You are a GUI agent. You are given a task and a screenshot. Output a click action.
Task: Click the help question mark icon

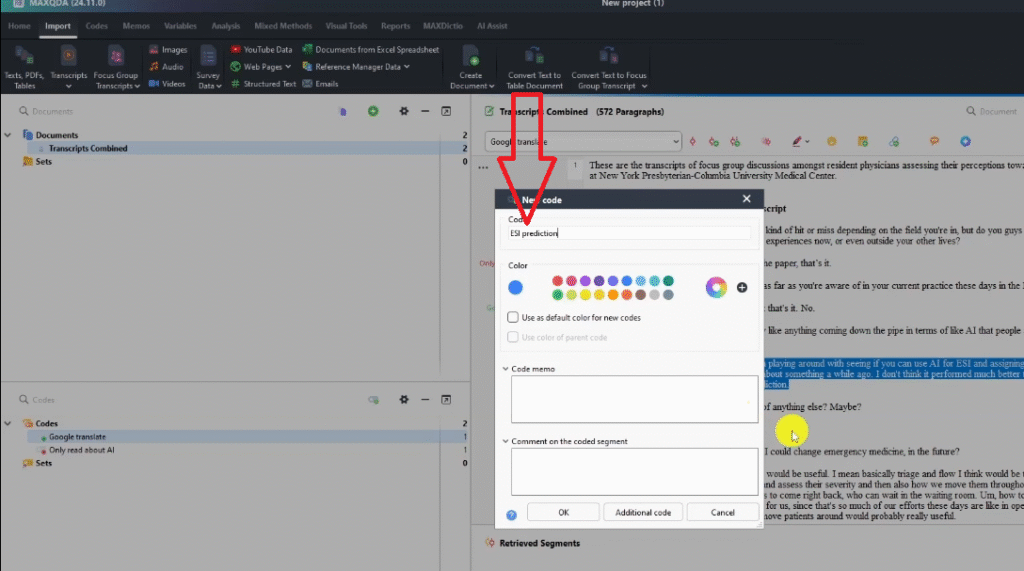pyautogui.click(x=511, y=513)
